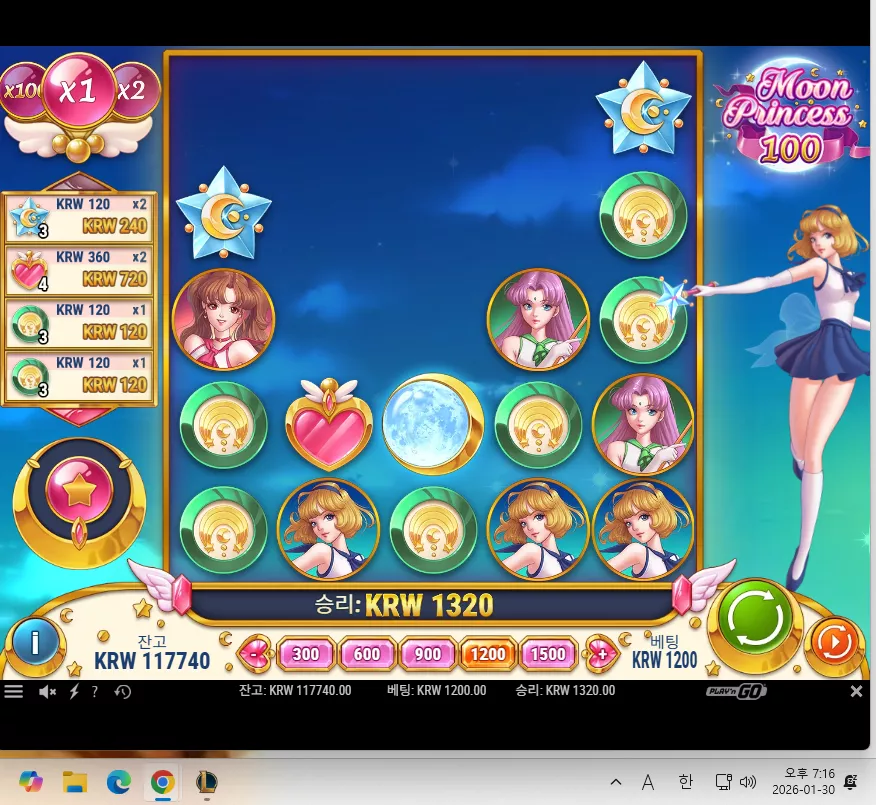The width and height of the screenshot is (876, 805).
Task: Expand win list with bottom pink arrow
Action: [79, 416]
